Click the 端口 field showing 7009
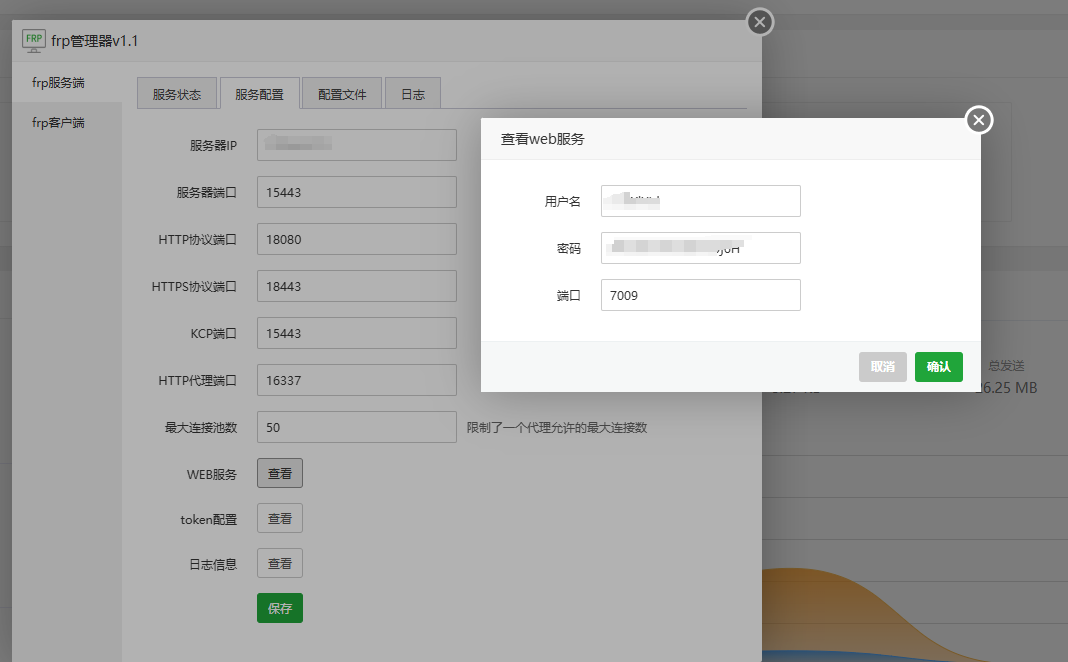 pyautogui.click(x=700, y=295)
